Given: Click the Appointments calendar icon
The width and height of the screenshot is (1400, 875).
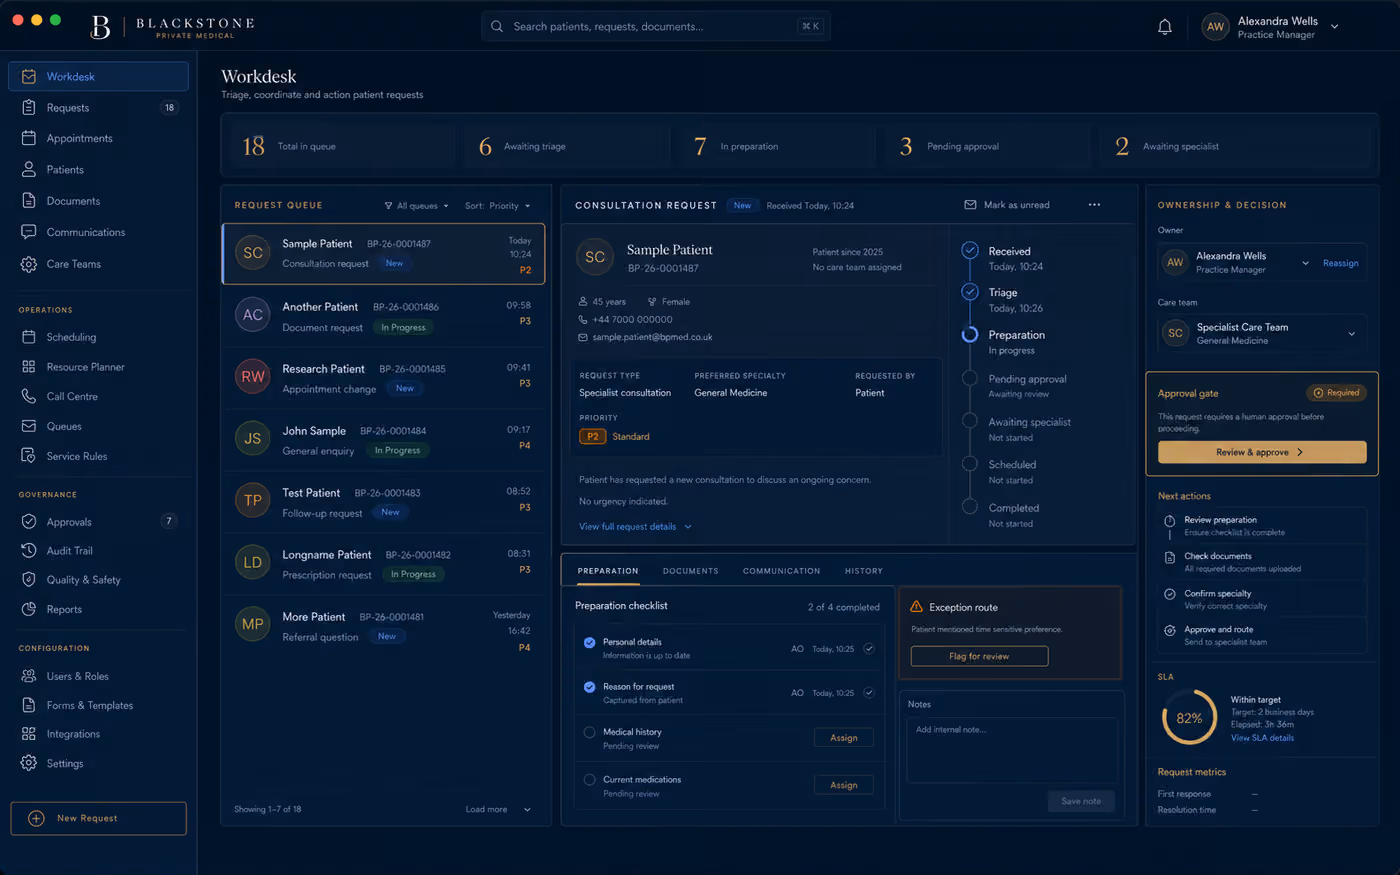Looking at the screenshot, I should click(29, 138).
